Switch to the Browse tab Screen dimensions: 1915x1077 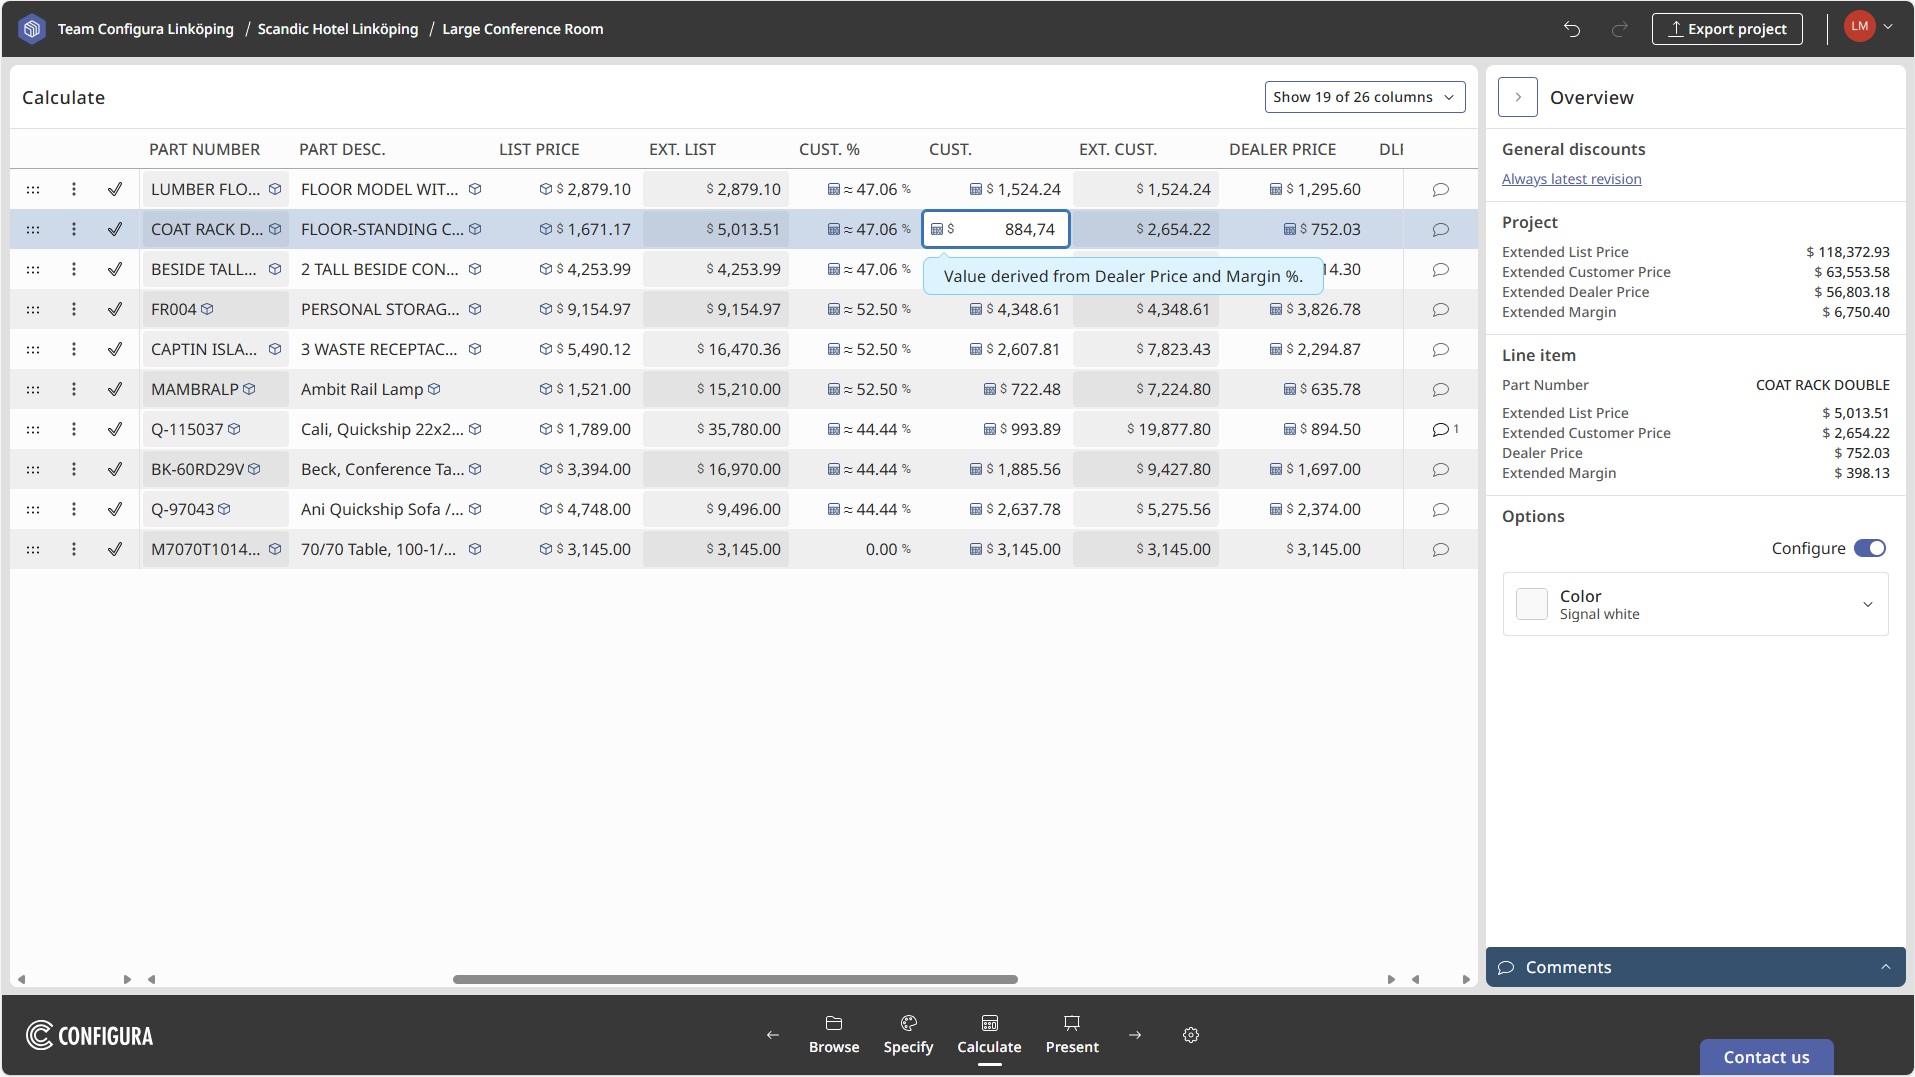(834, 1035)
